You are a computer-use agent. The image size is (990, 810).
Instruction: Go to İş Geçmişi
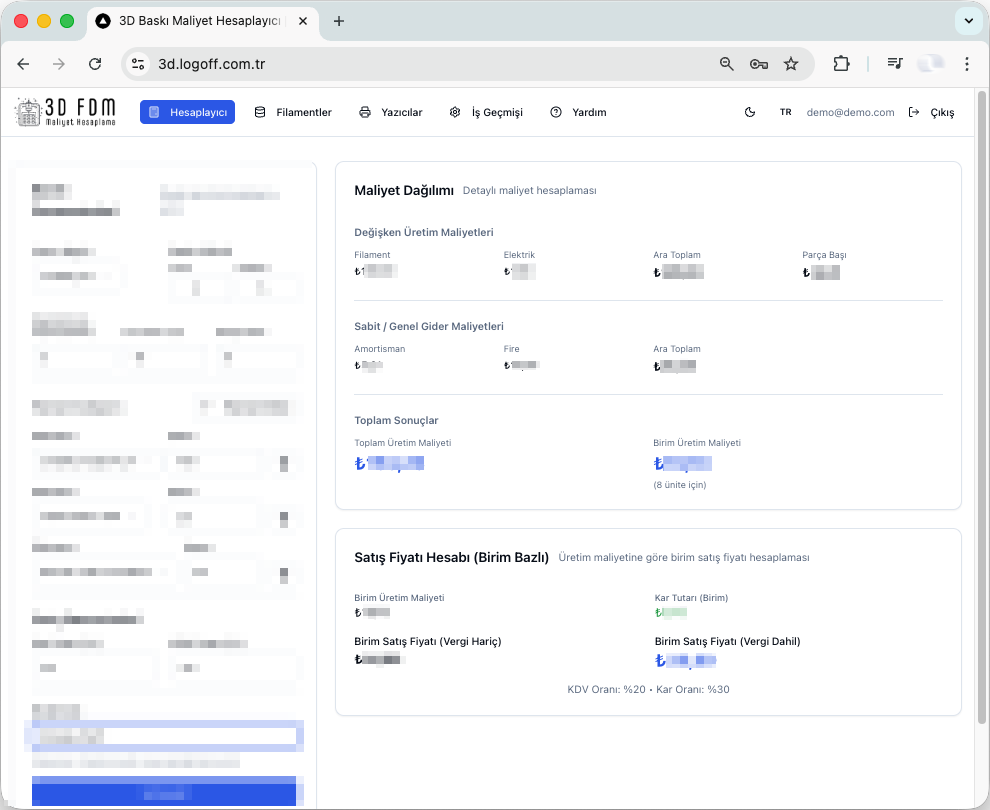[x=486, y=112]
